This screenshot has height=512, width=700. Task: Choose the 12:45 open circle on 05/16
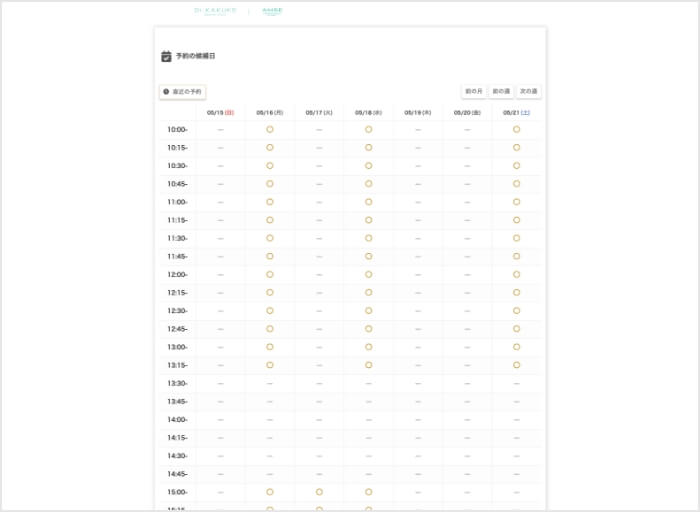(270, 329)
